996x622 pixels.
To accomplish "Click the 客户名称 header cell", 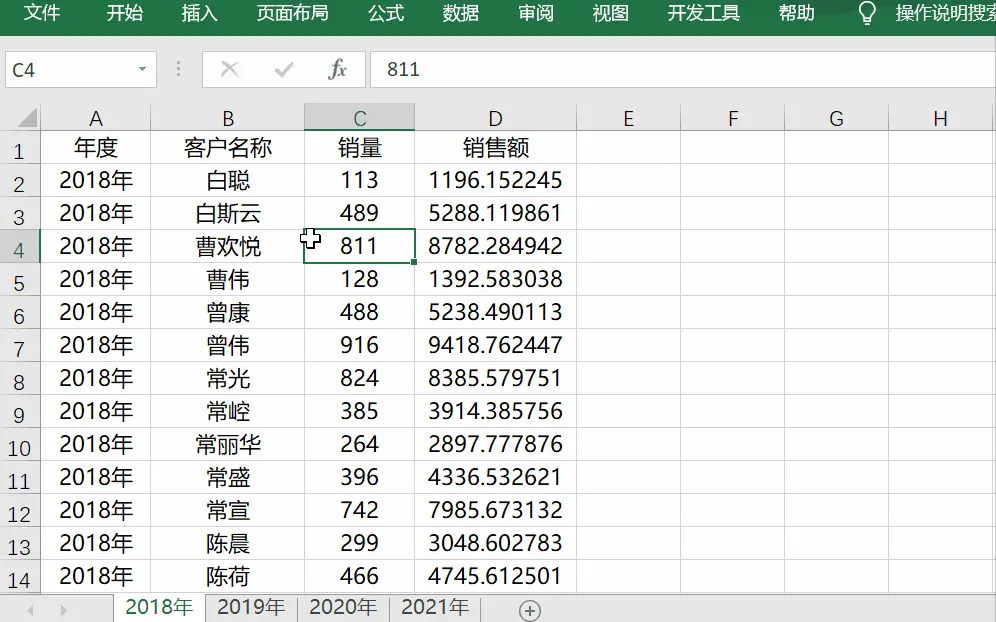I will pyautogui.click(x=228, y=147).
